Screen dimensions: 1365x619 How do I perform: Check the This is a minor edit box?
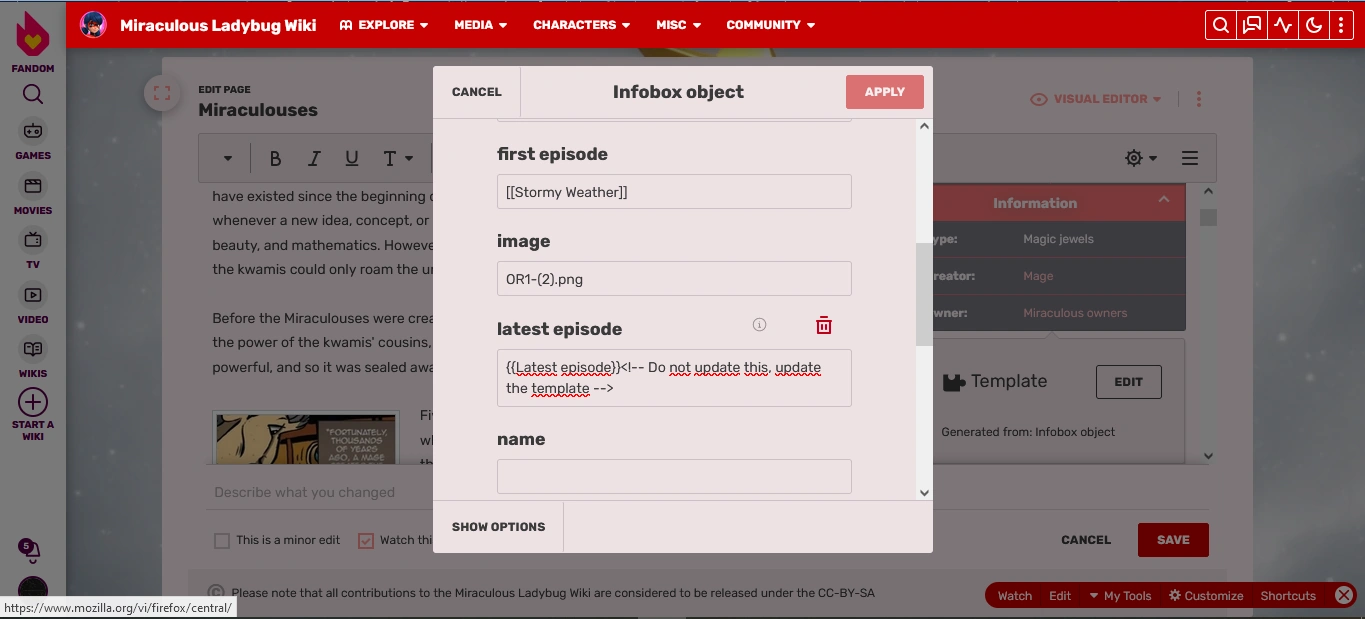pos(222,540)
